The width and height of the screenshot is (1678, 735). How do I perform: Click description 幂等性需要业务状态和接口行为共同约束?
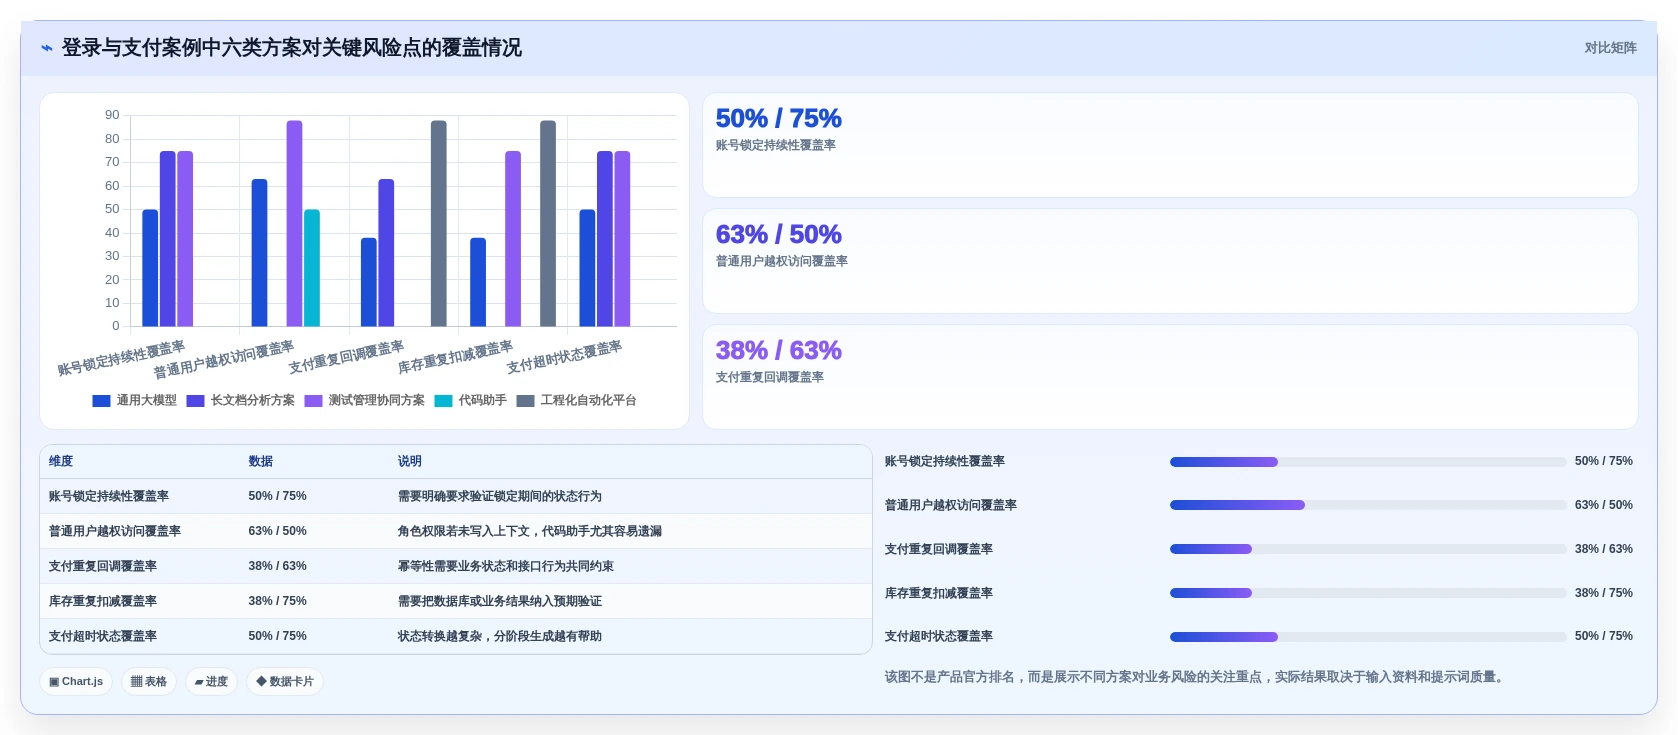point(505,566)
